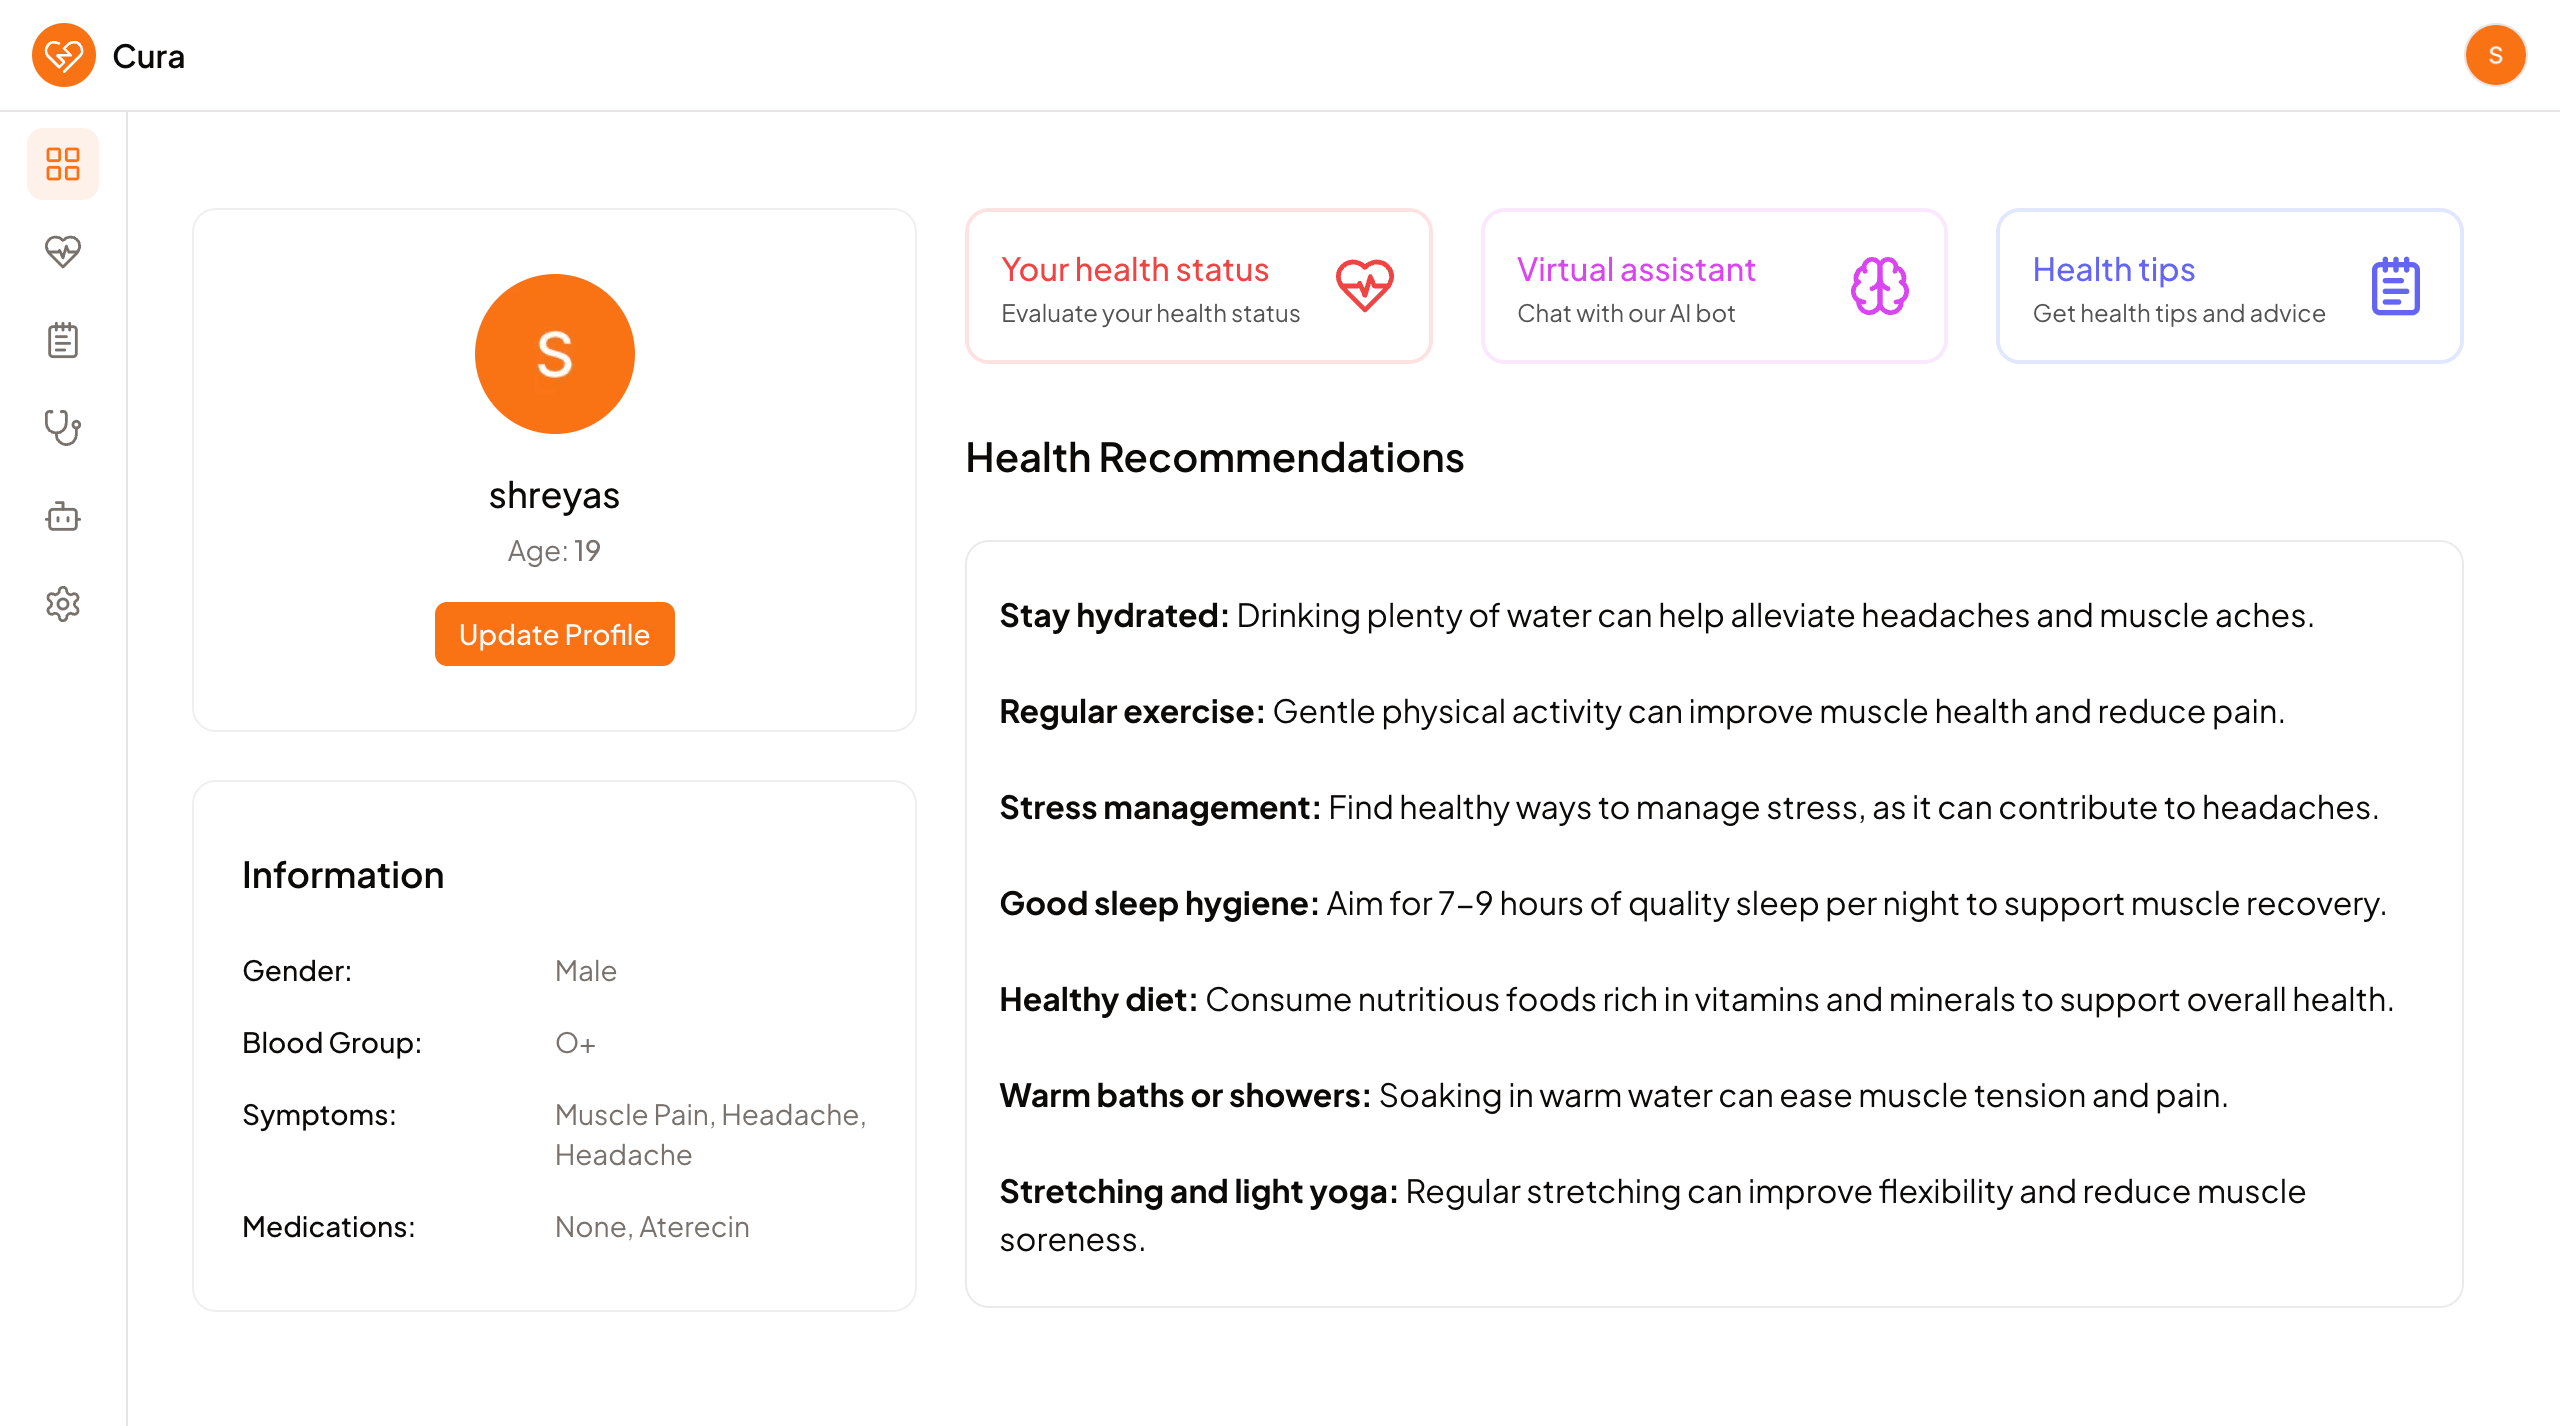Open the stethoscope doctor sidebar icon
The width and height of the screenshot is (2560, 1426).
click(63, 428)
